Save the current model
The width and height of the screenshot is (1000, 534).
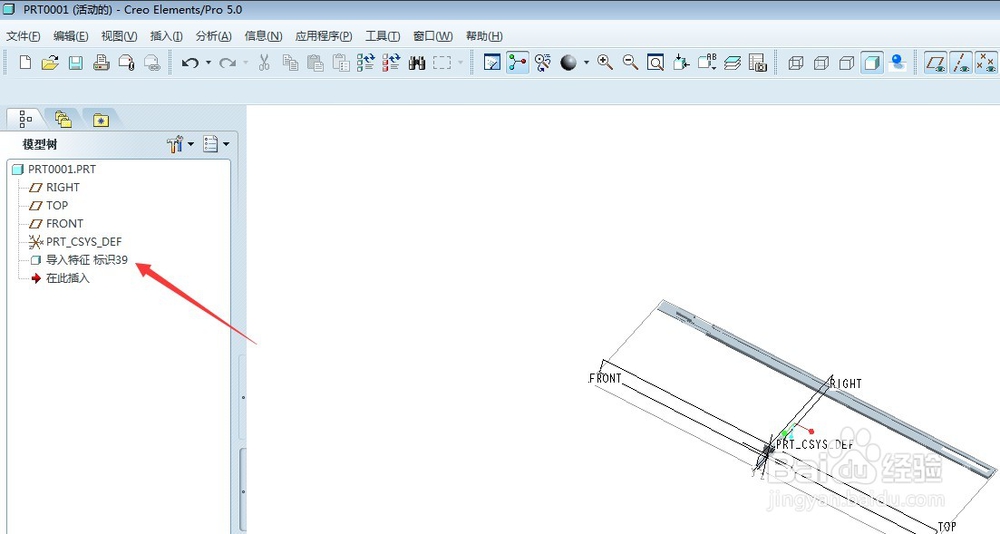75,63
